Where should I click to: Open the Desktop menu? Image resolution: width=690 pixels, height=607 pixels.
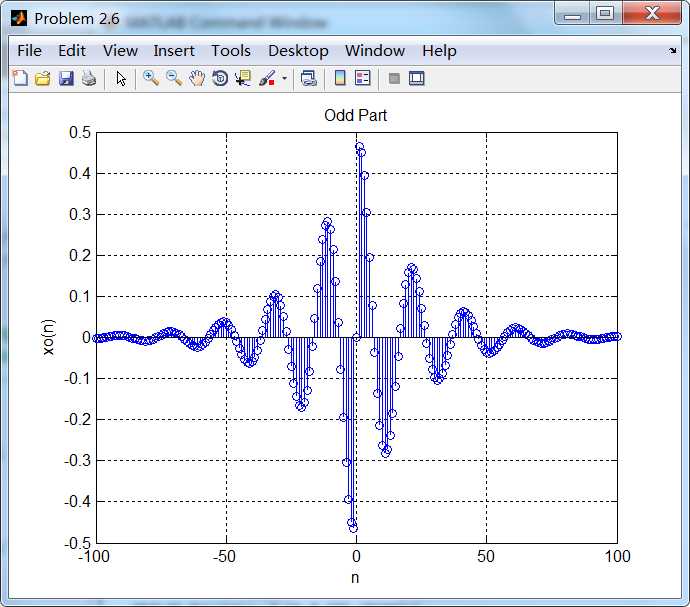298,51
